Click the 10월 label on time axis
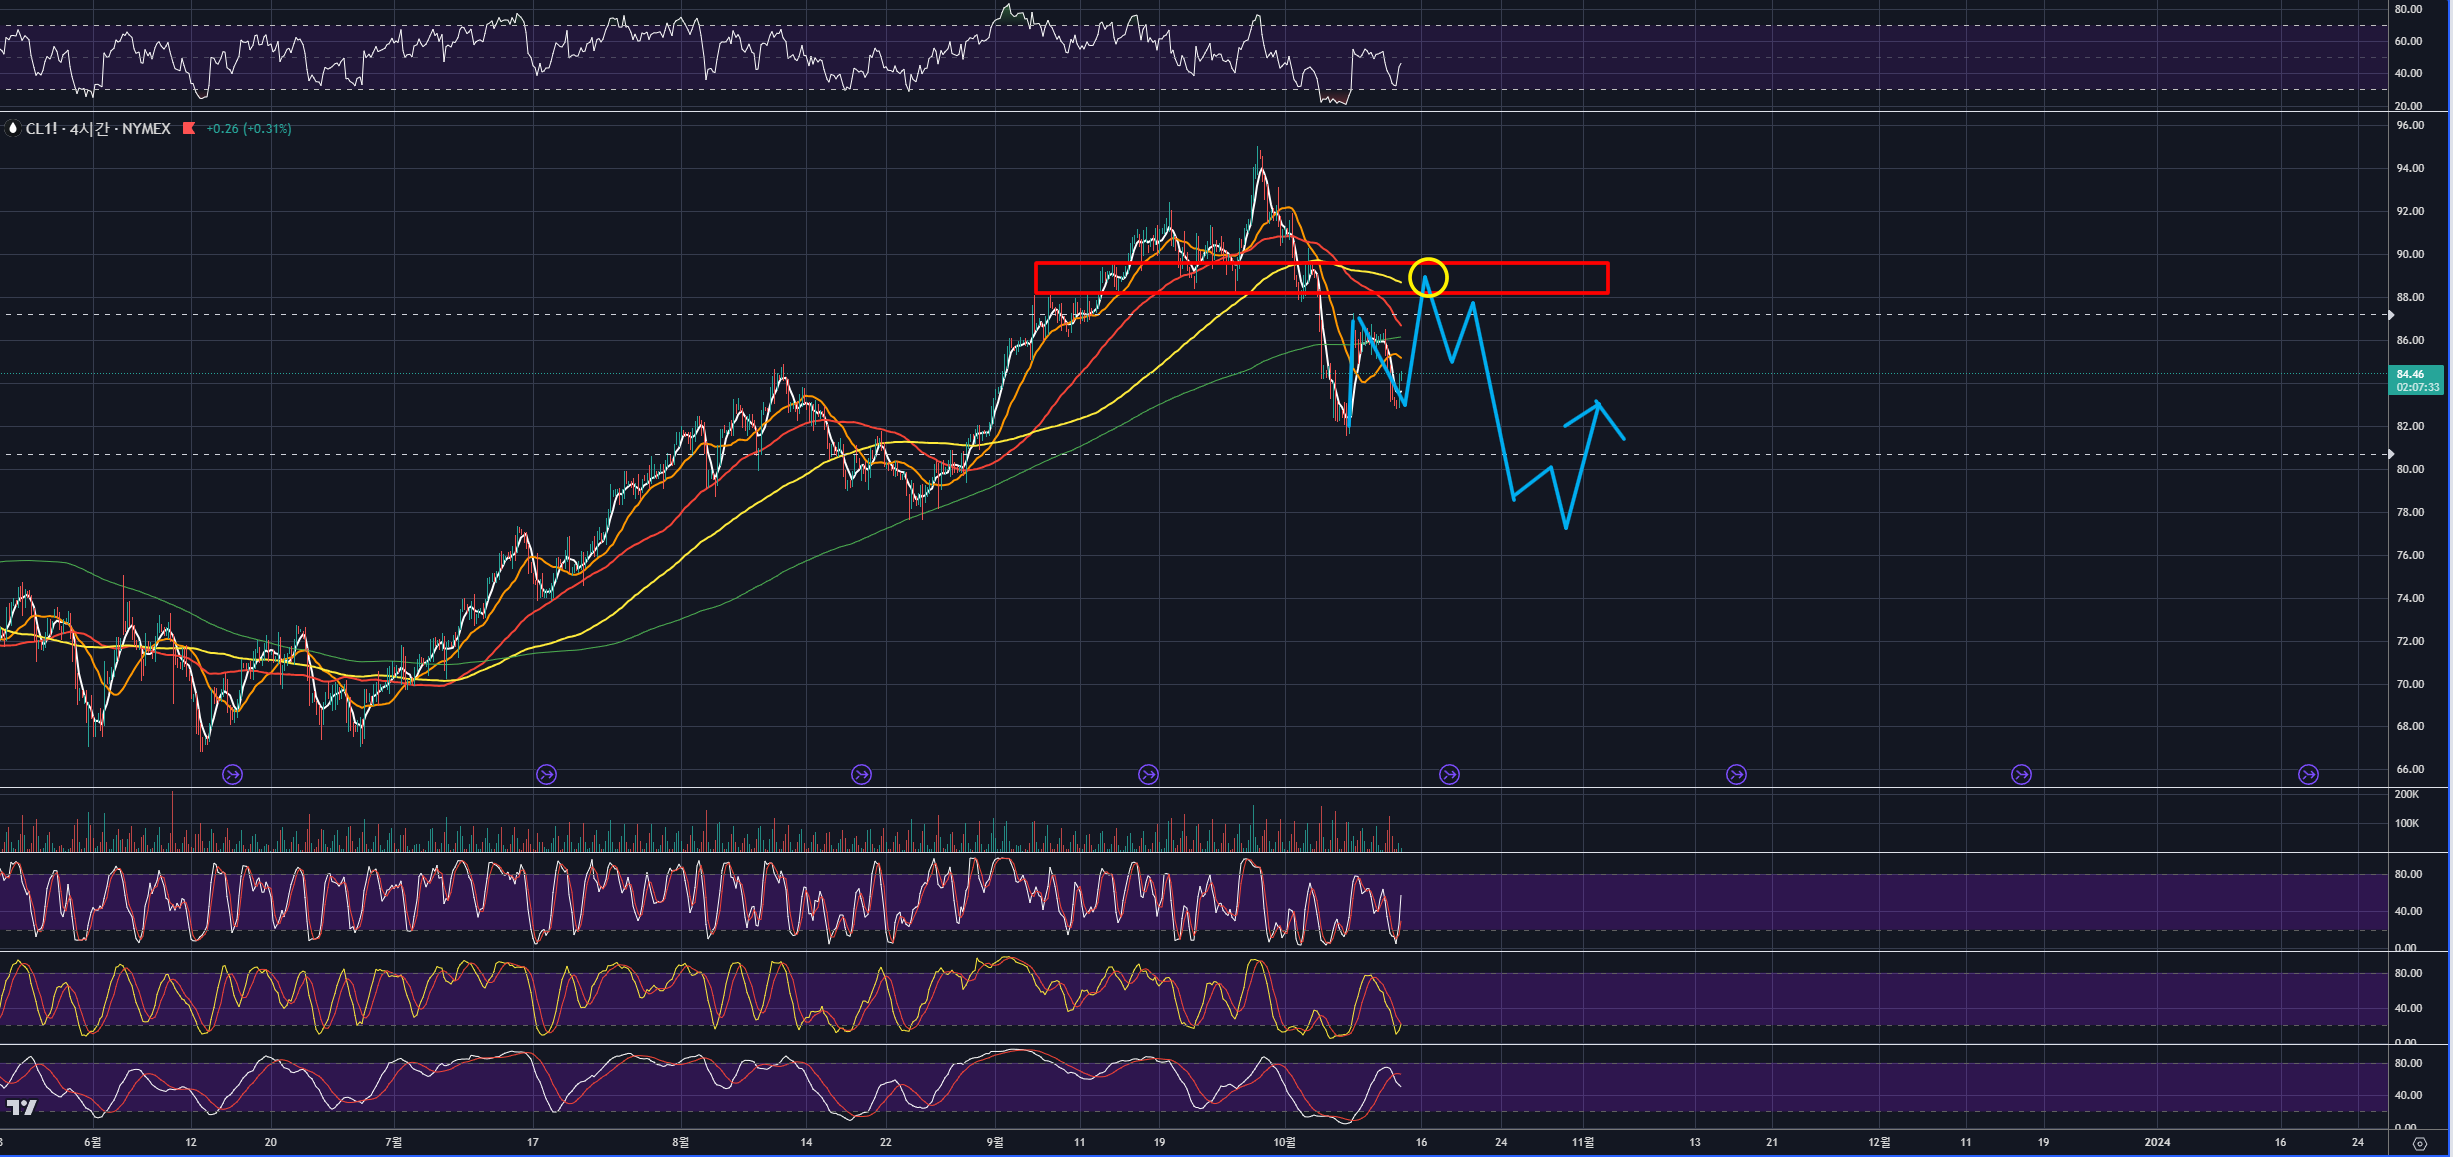Image resolution: width=2453 pixels, height=1157 pixels. pyautogui.click(x=1284, y=1142)
